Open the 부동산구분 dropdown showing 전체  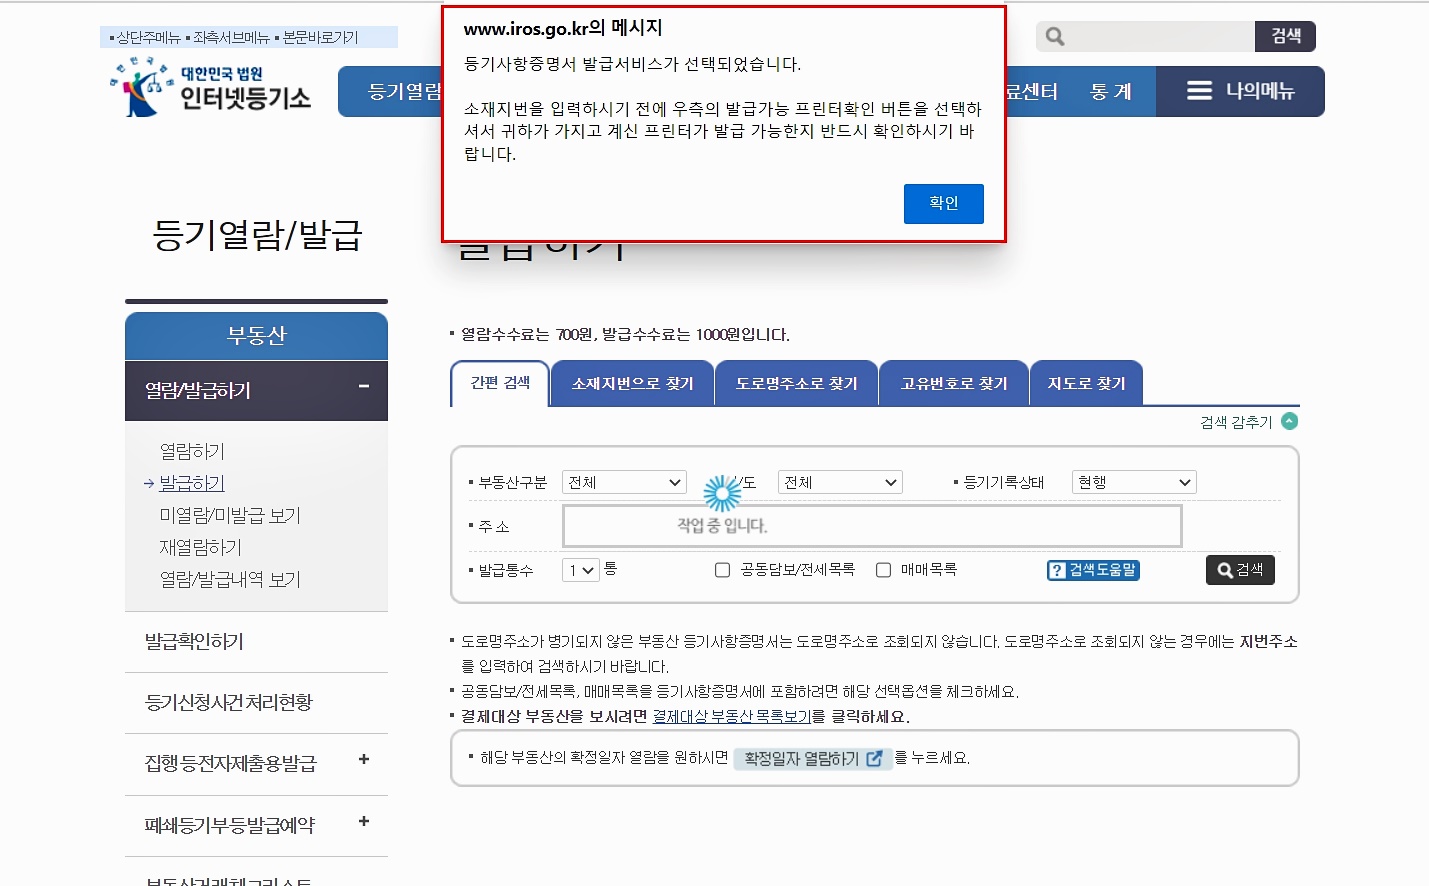point(623,481)
